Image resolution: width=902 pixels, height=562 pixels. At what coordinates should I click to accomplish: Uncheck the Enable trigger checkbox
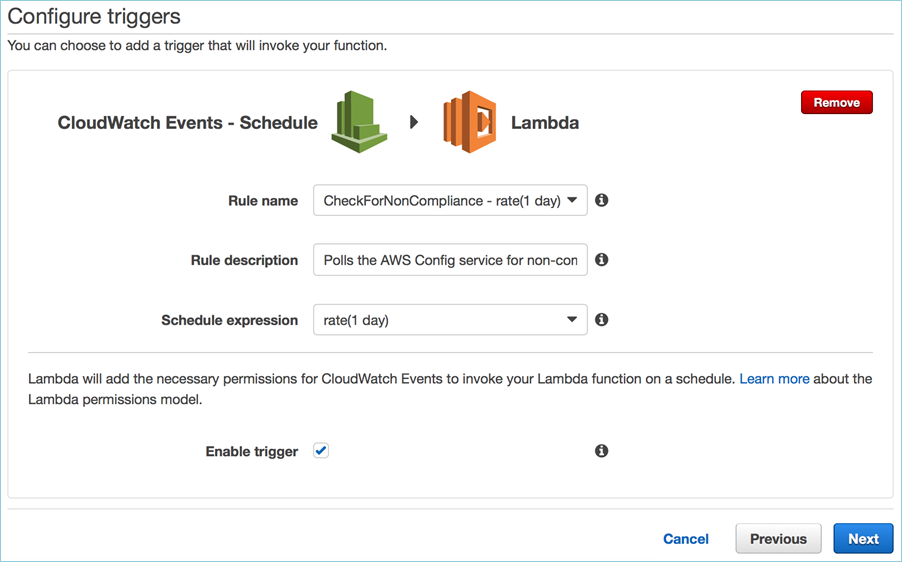[321, 451]
